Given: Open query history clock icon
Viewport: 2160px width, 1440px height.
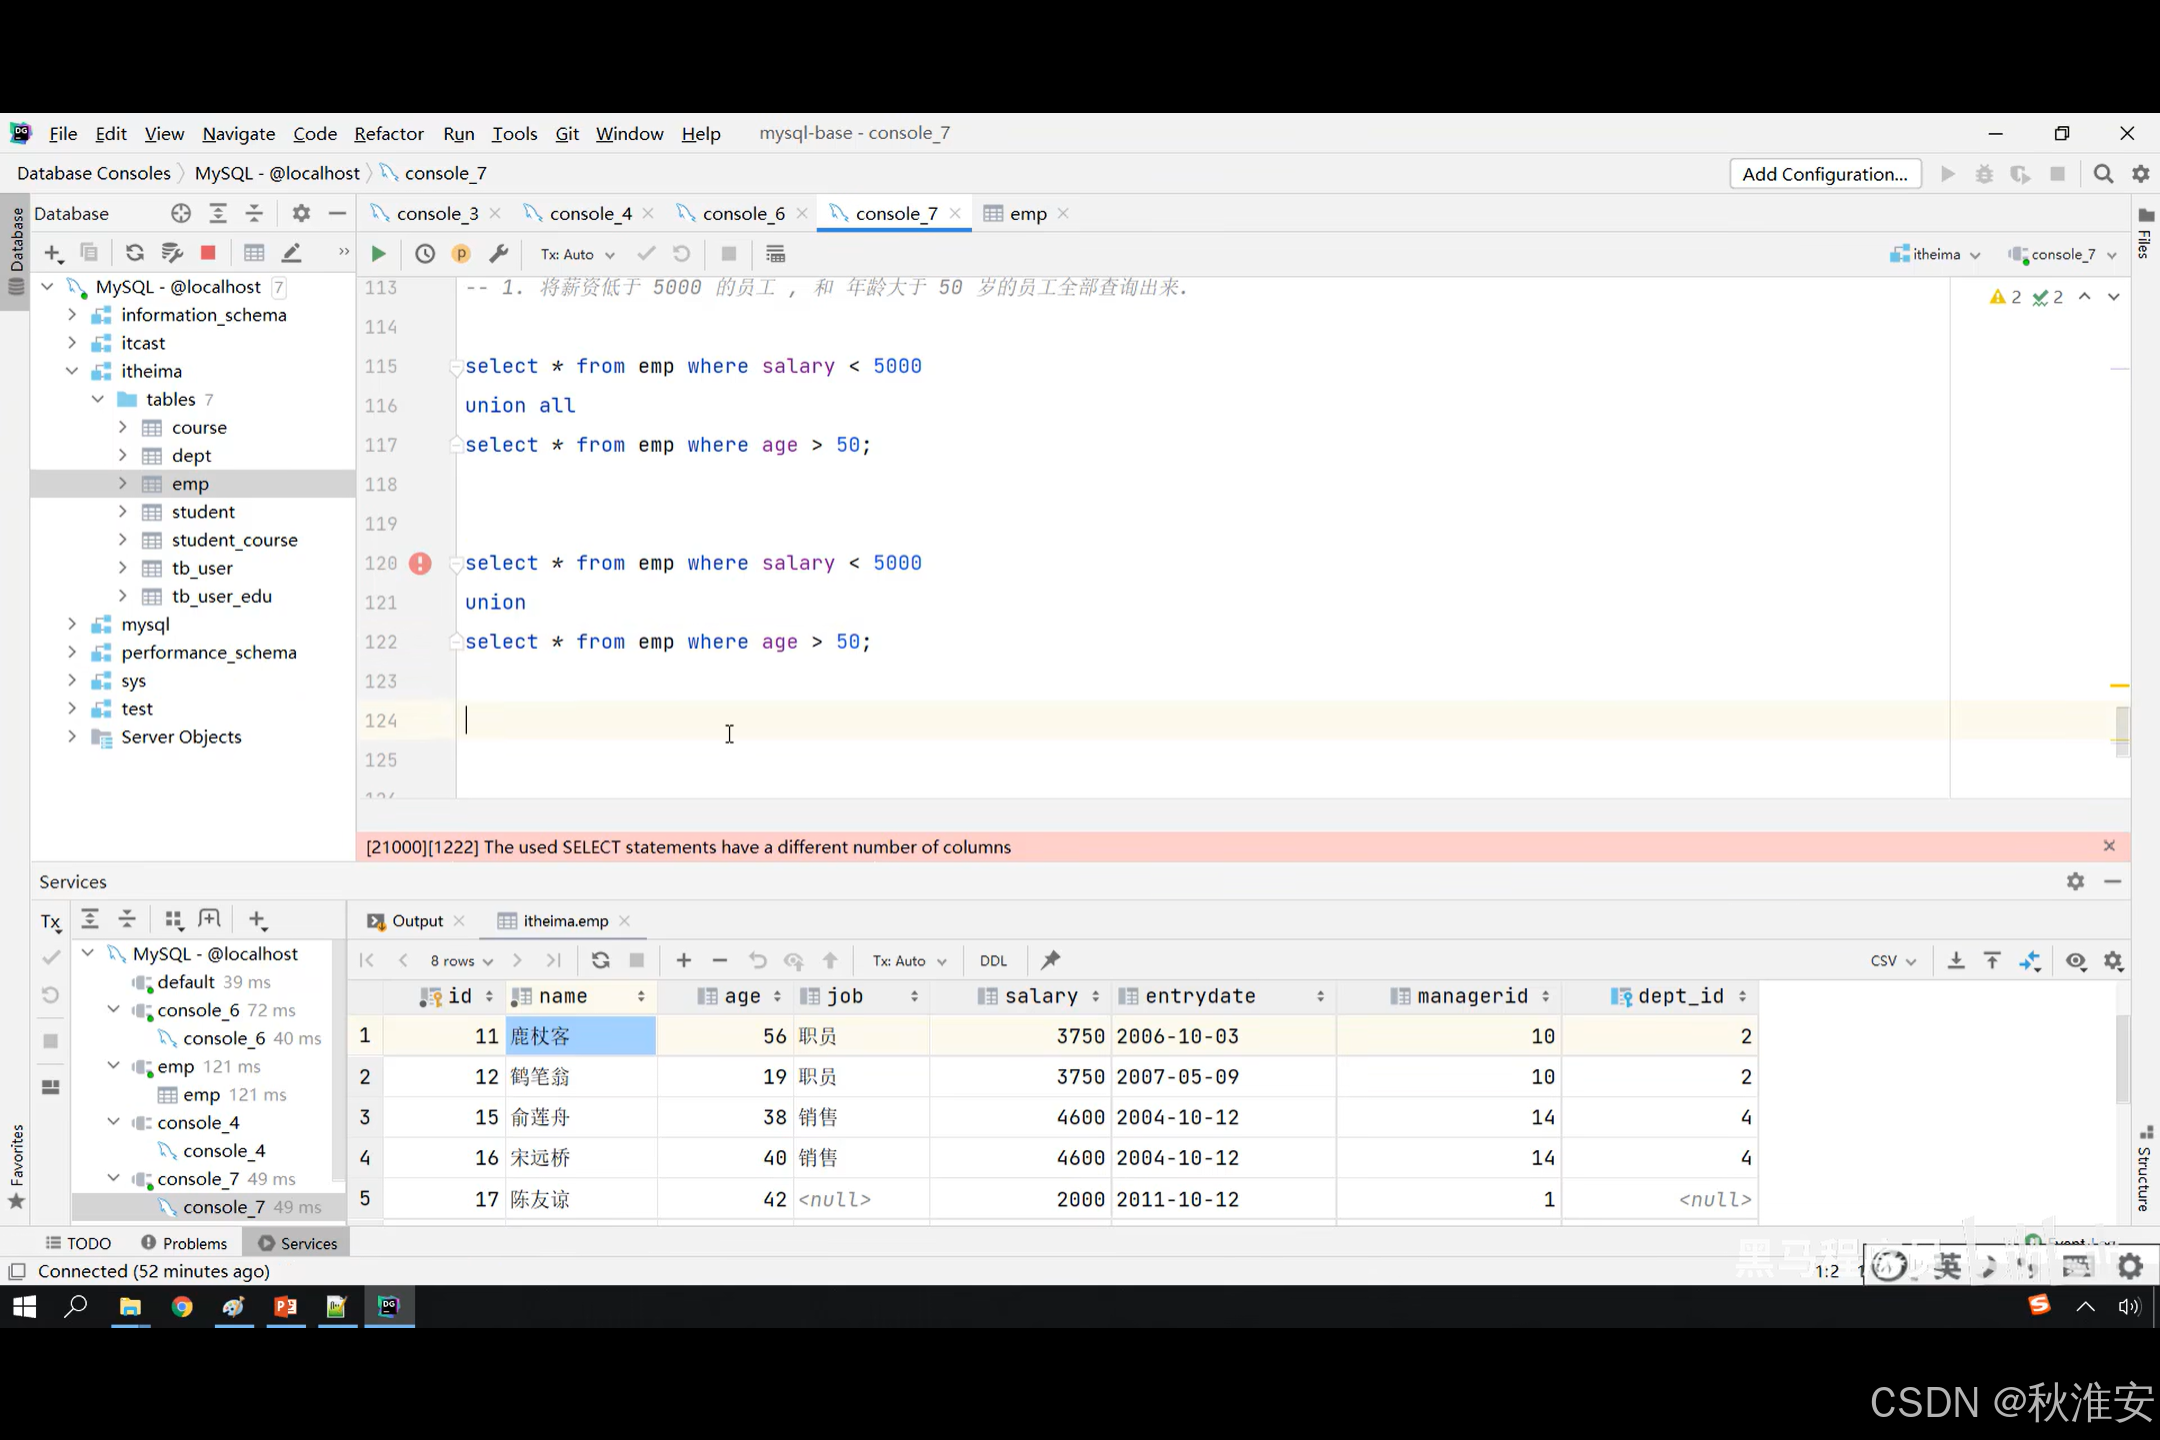Looking at the screenshot, I should pyautogui.click(x=425, y=254).
